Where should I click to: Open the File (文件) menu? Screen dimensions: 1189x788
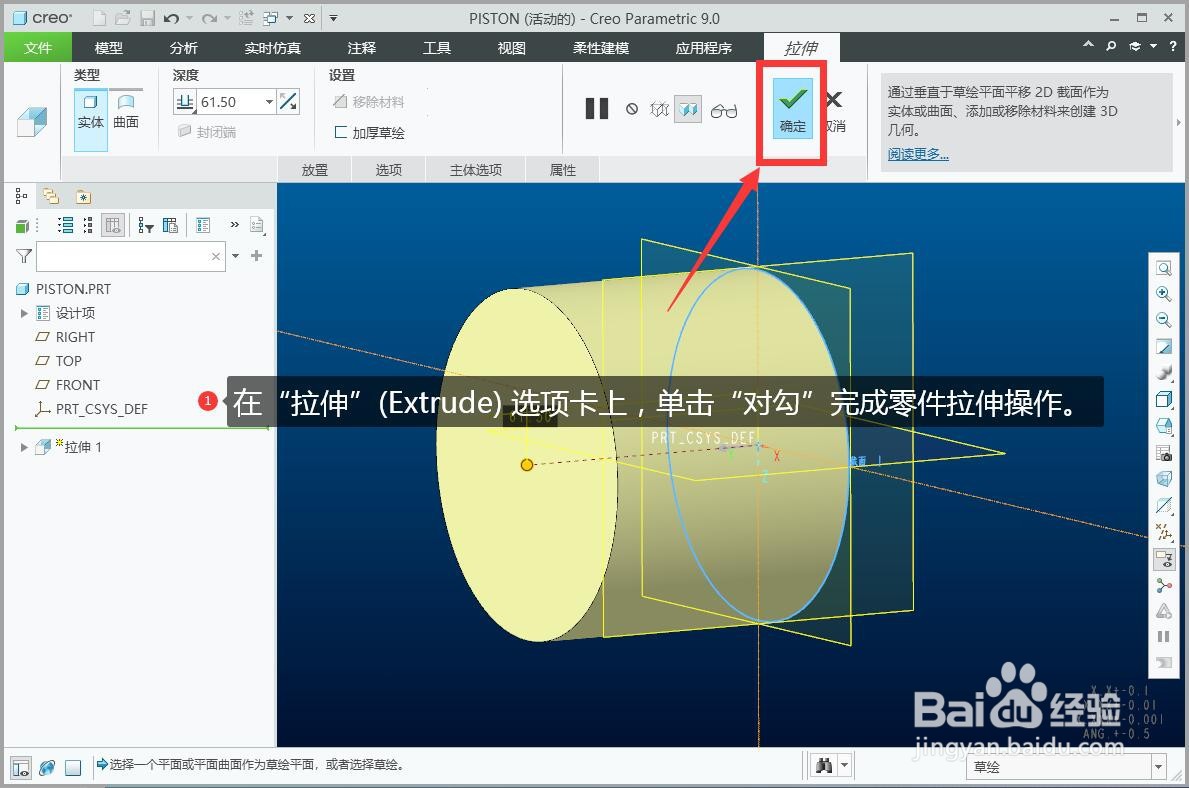[38, 48]
